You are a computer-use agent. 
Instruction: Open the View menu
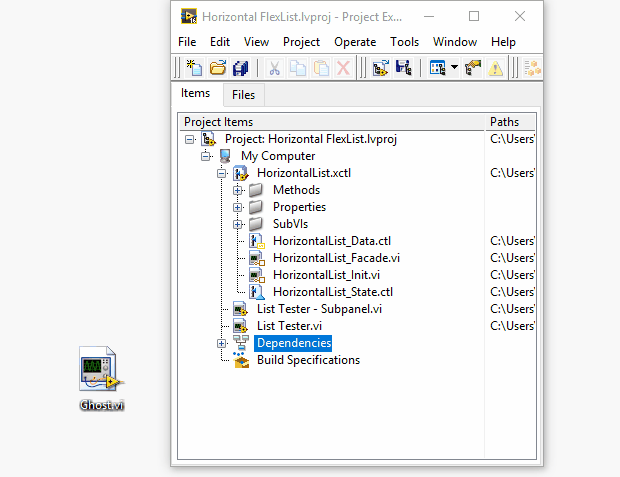[x=256, y=42]
